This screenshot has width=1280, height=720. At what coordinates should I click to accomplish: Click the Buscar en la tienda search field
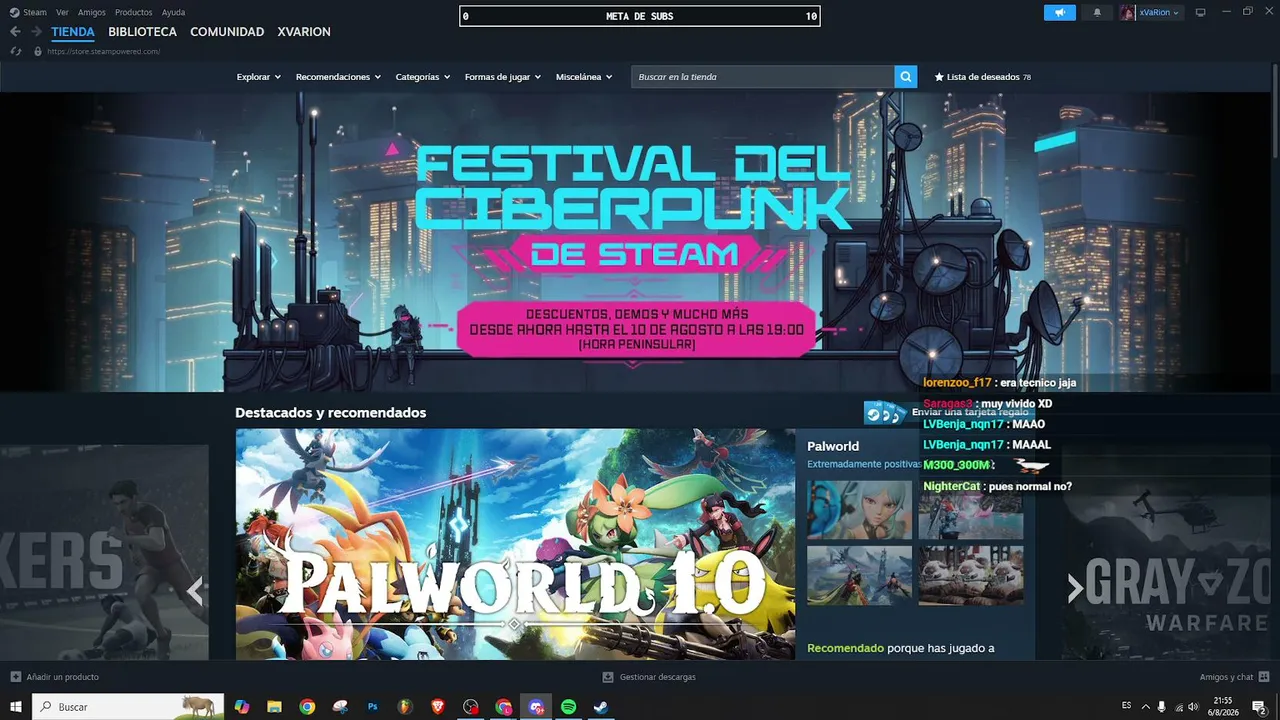coord(763,77)
